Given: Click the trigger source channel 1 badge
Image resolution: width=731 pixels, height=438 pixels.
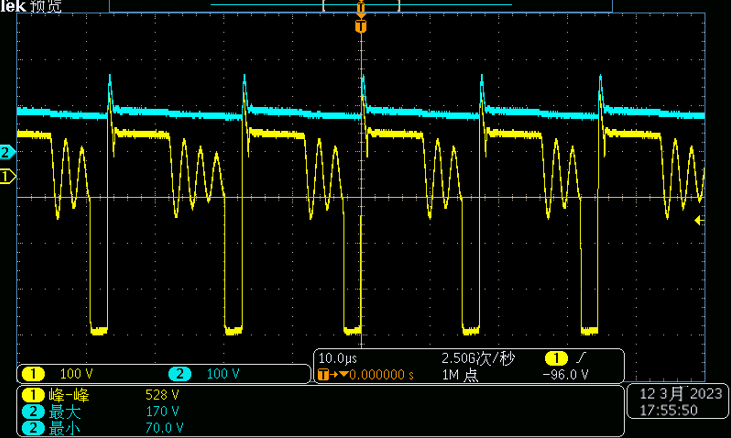Looking at the screenshot, I should 553,358.
